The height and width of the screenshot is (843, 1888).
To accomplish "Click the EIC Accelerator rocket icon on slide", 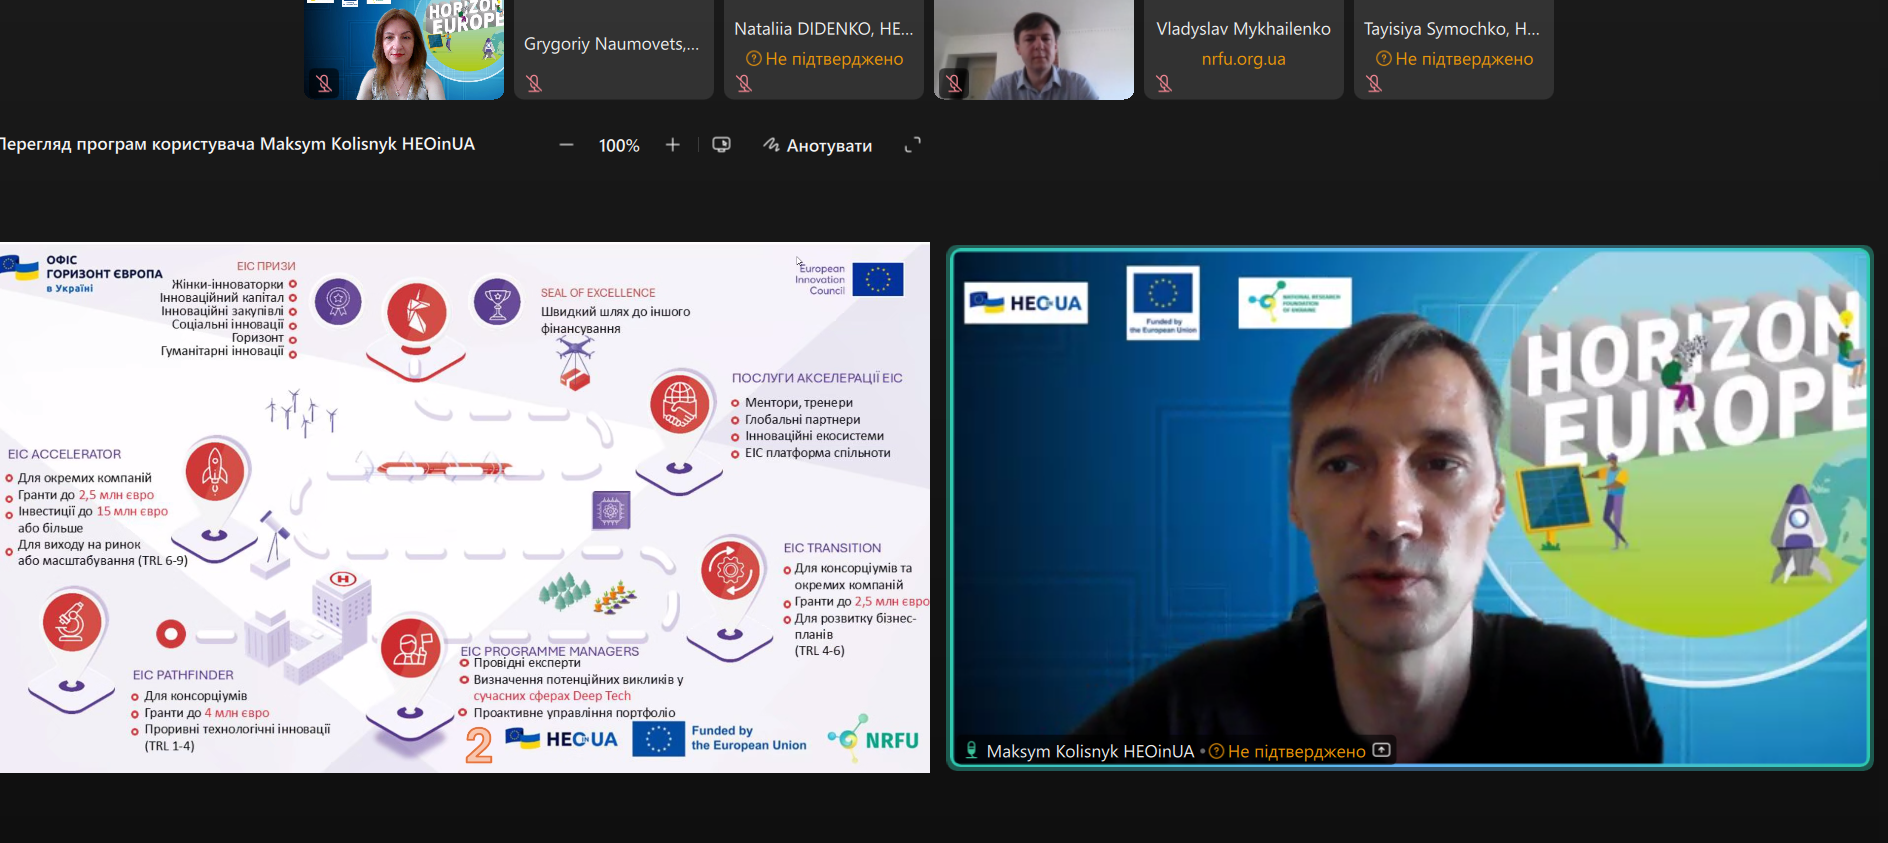I will [215, 471].
